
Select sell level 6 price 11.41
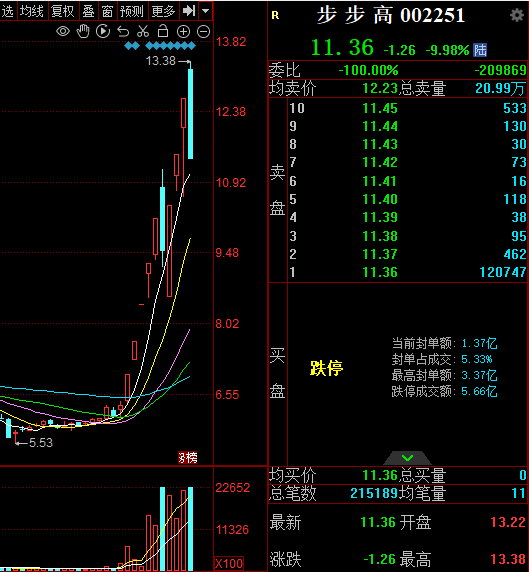[380, 181]
